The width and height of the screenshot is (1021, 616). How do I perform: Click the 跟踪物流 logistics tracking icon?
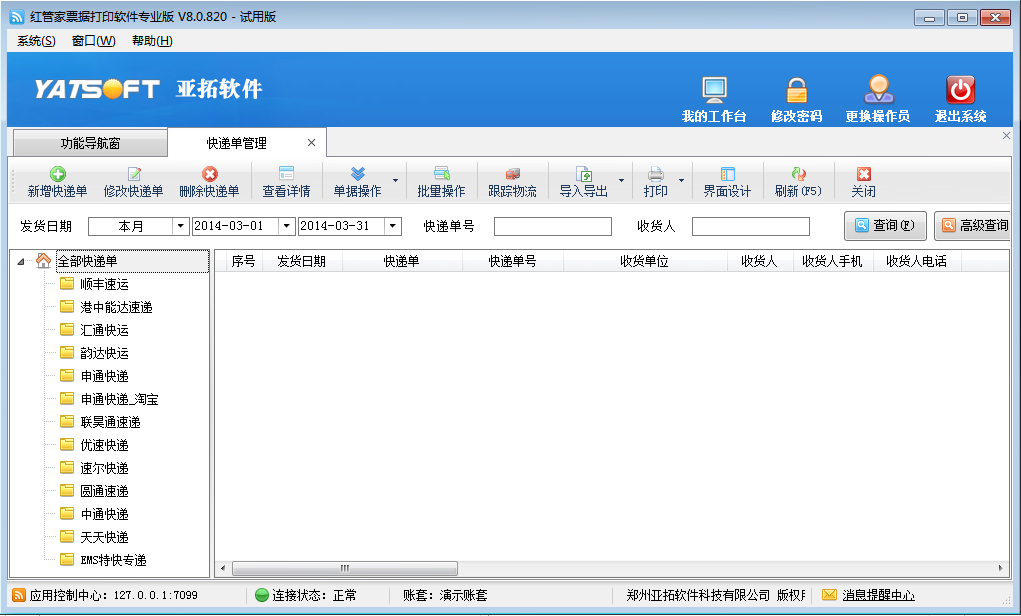pos(512,180)
